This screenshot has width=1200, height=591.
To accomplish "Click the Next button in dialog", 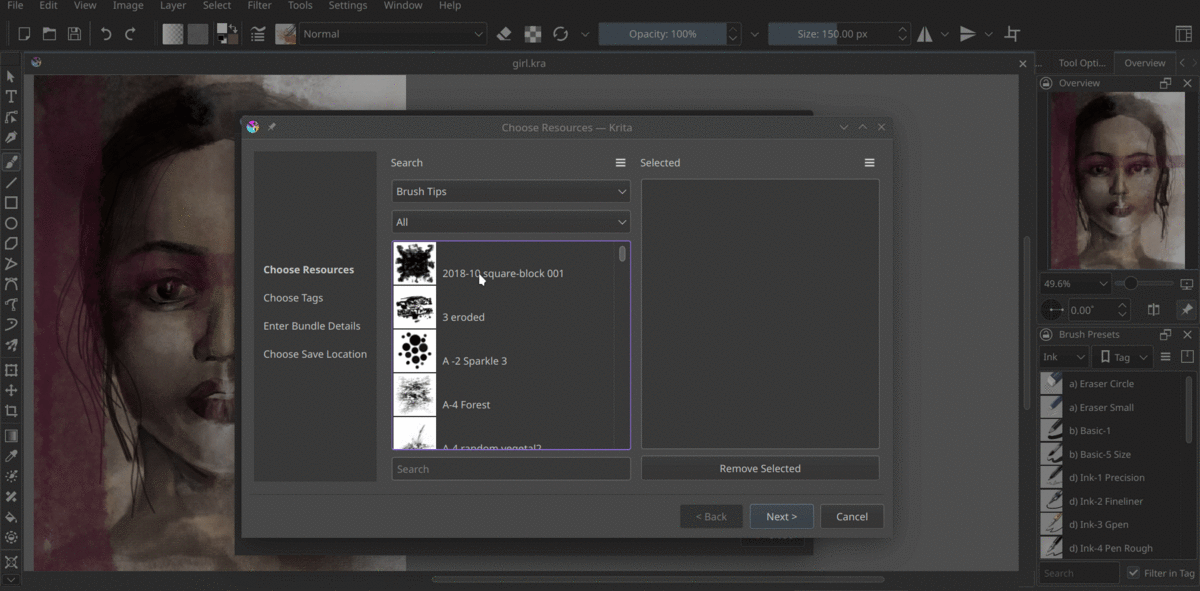I will click(x=781, y=516).
